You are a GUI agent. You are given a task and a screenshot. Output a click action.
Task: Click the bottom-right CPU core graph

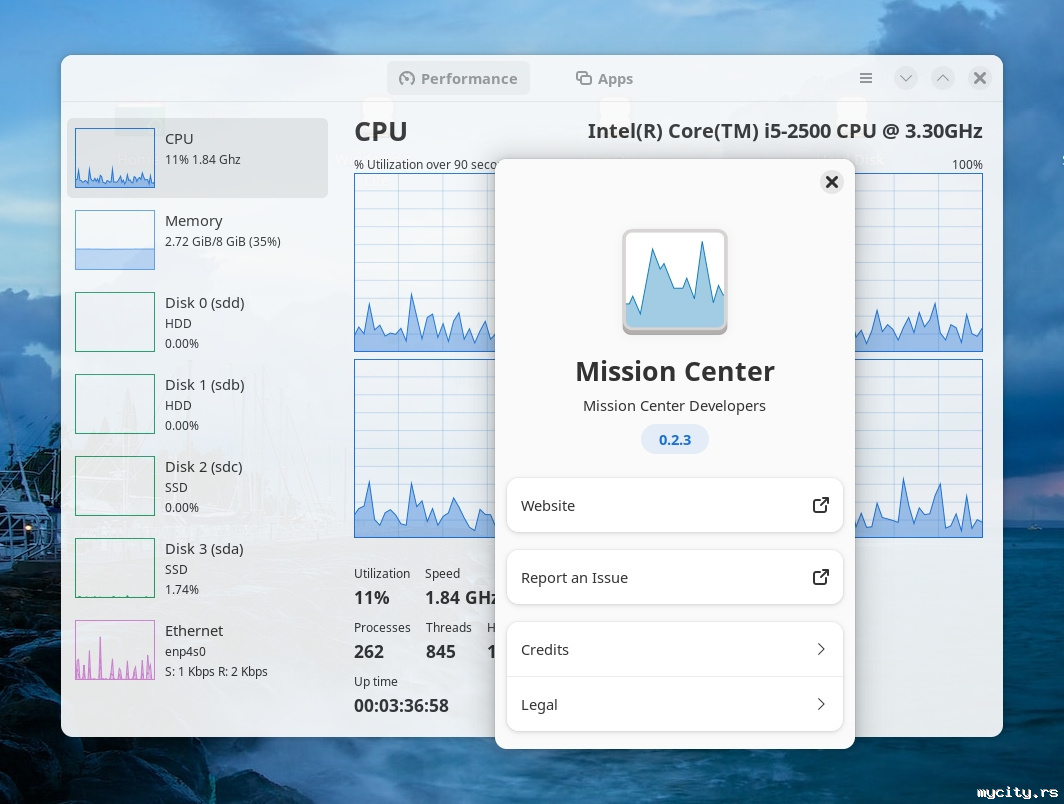click(919, 448)
